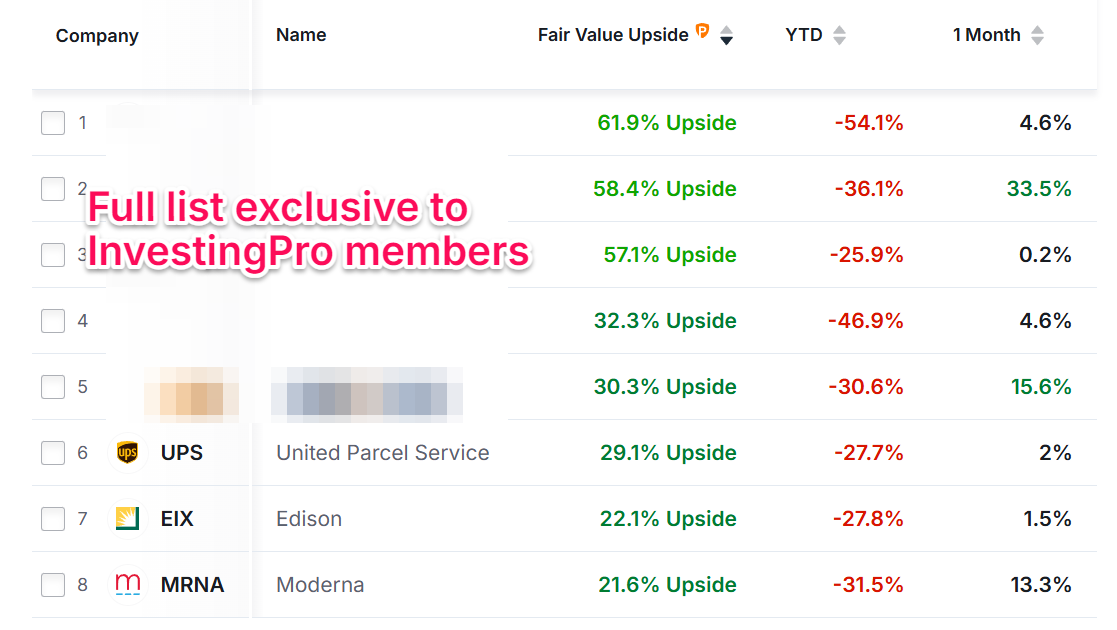Check the Moderna row checkbox
The width and height of the screenshot is (1117, 630).
(53, 585)
